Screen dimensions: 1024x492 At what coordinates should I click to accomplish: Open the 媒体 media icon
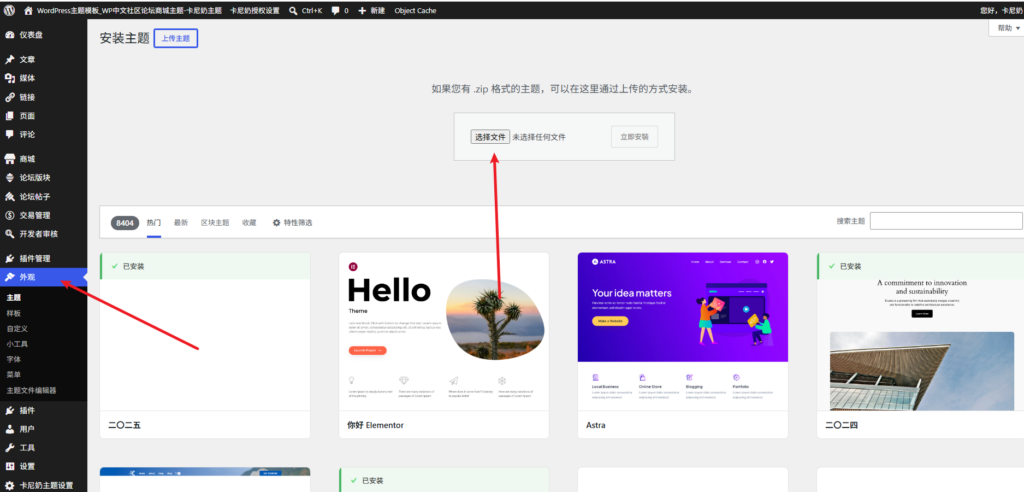point(10,78)
